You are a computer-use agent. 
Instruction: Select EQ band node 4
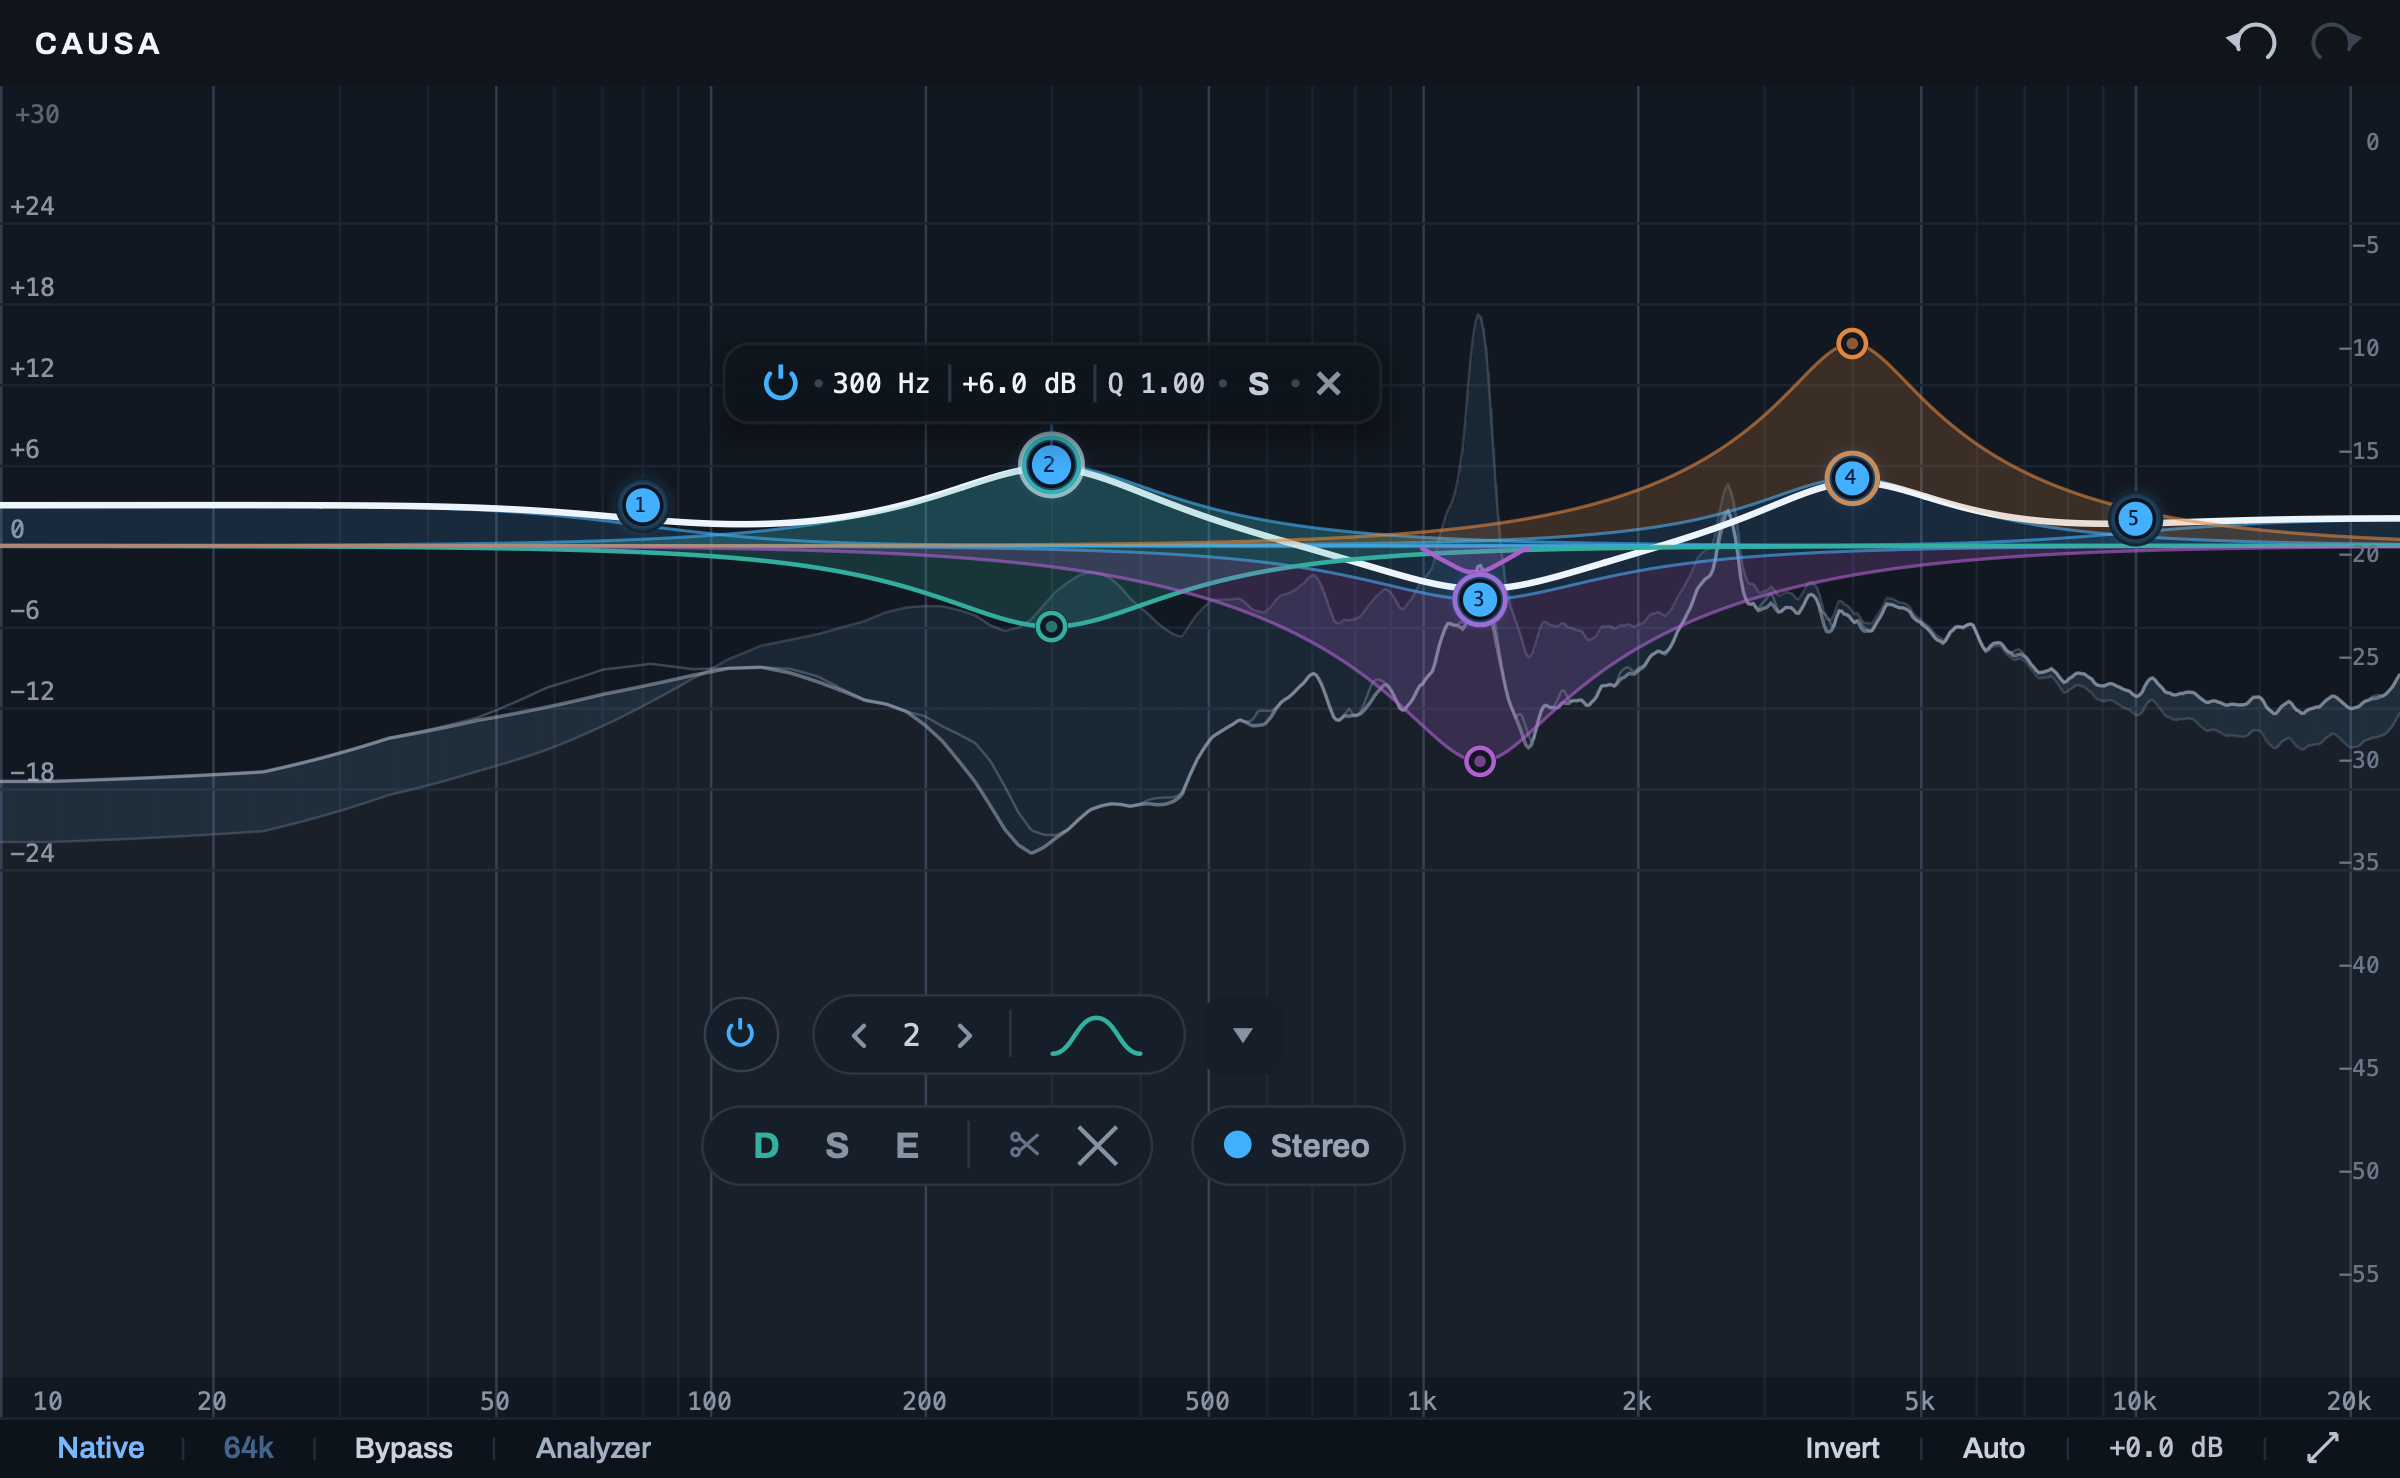[1851, 478]
